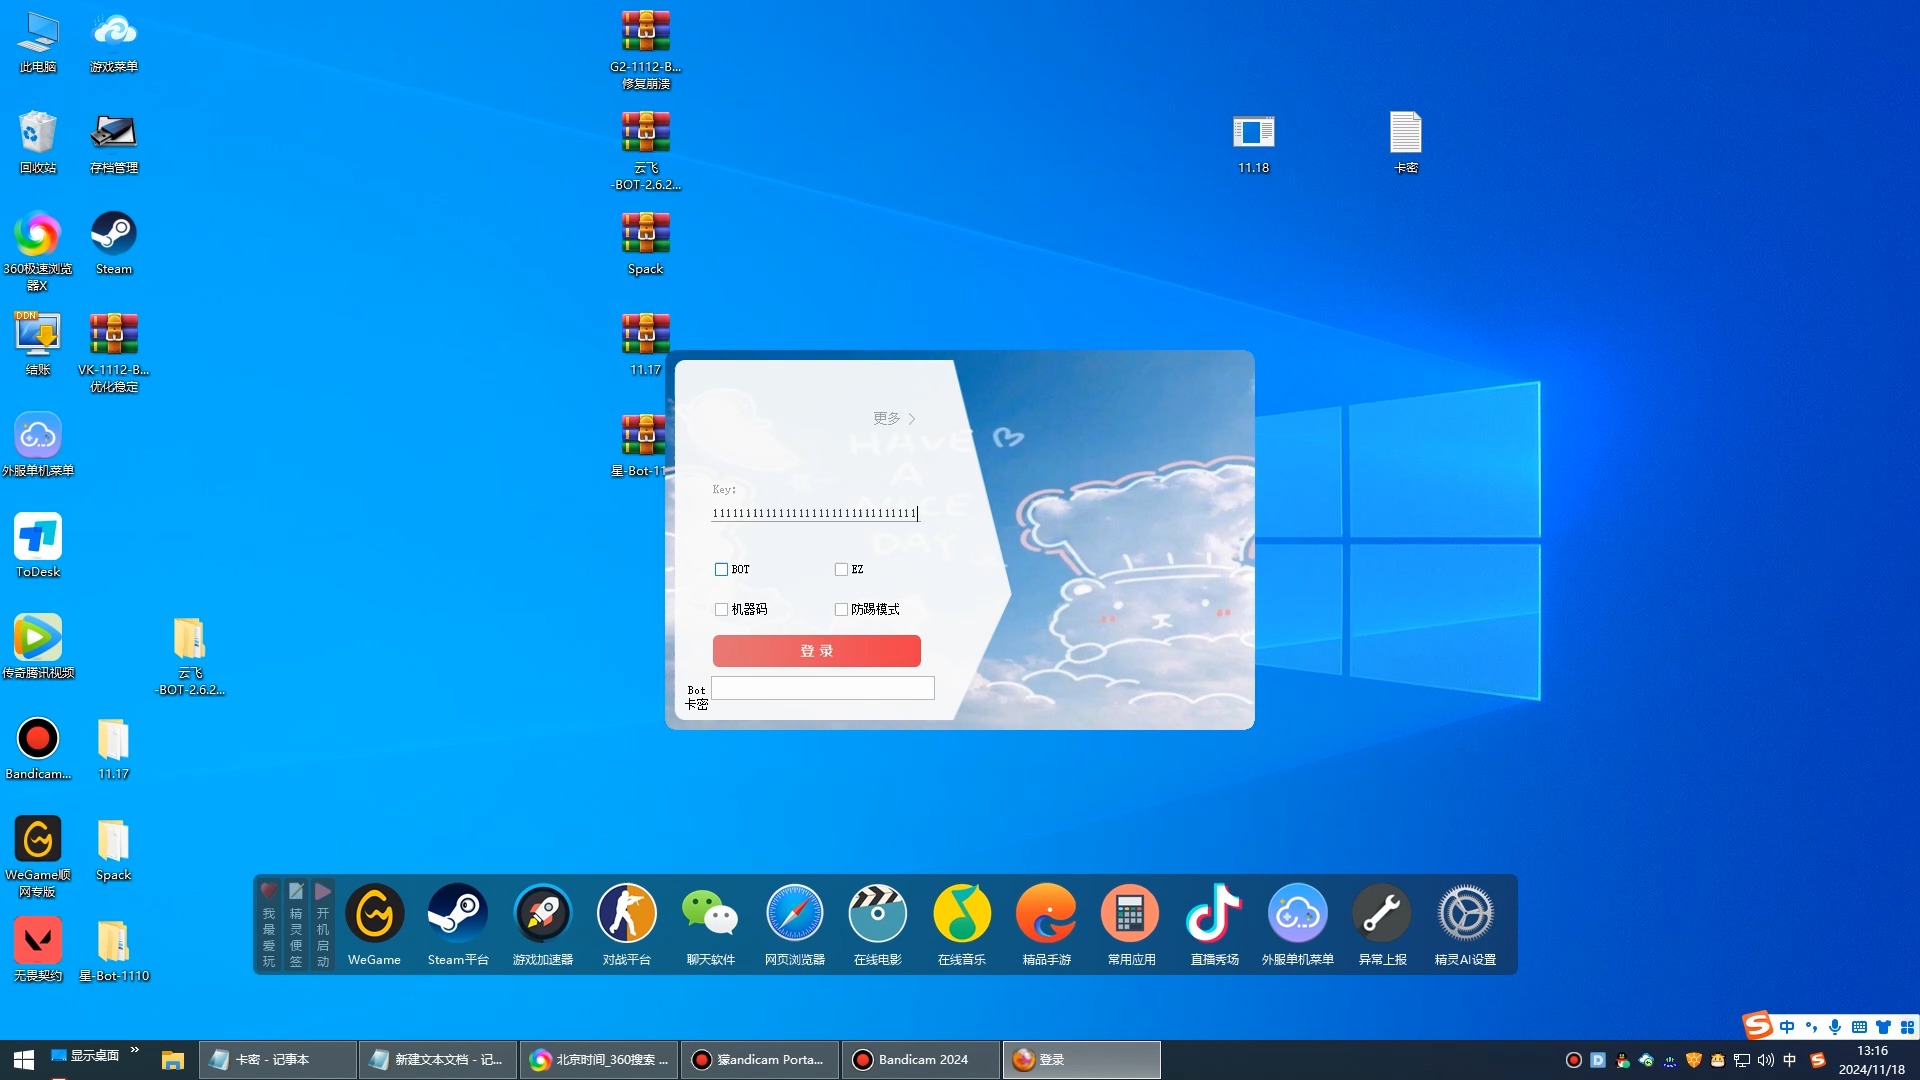Select the 结账 desktop icon
The height and width of the screenshot is (1080, 1920).
38,344
